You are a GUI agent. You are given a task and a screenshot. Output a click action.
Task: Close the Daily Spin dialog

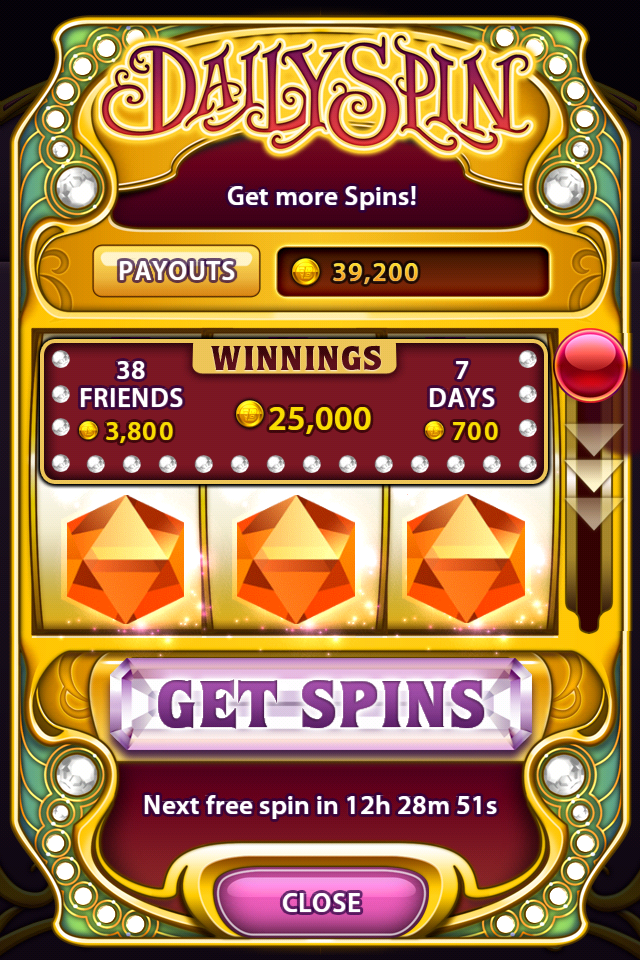pos(321,902)
